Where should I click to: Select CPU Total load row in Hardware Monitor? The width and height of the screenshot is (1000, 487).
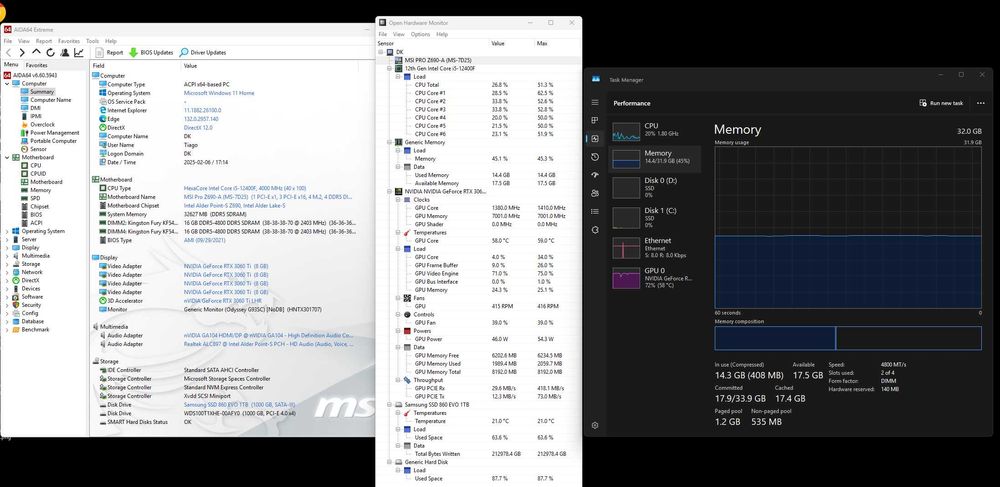[x=479, y=85]
